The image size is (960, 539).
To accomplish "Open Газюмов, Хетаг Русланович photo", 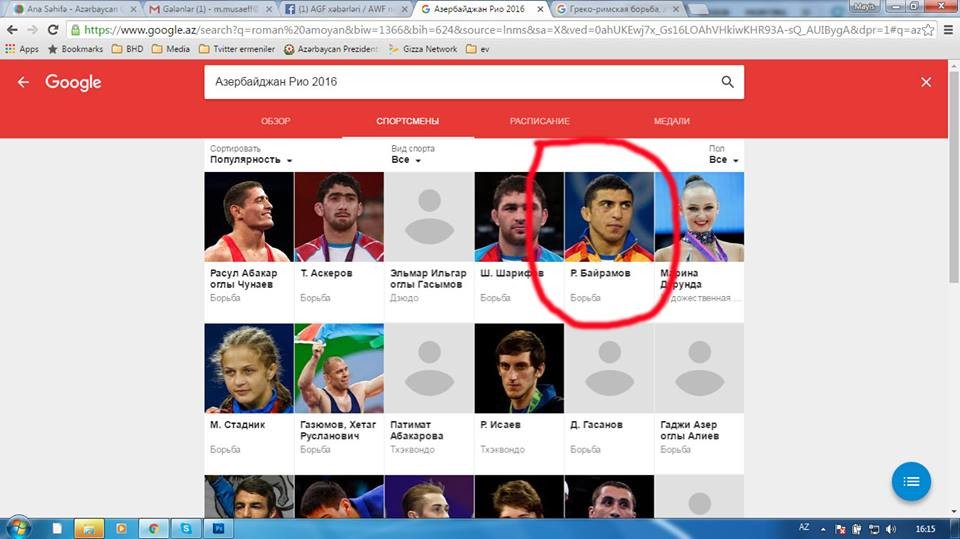I will [339, 368].
